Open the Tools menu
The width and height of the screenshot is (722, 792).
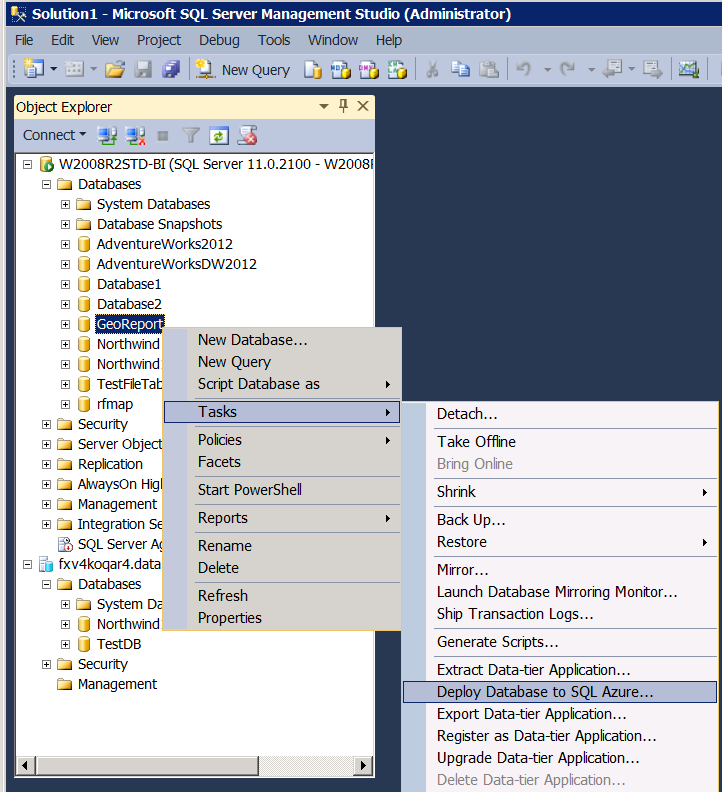tap(274, 40)
